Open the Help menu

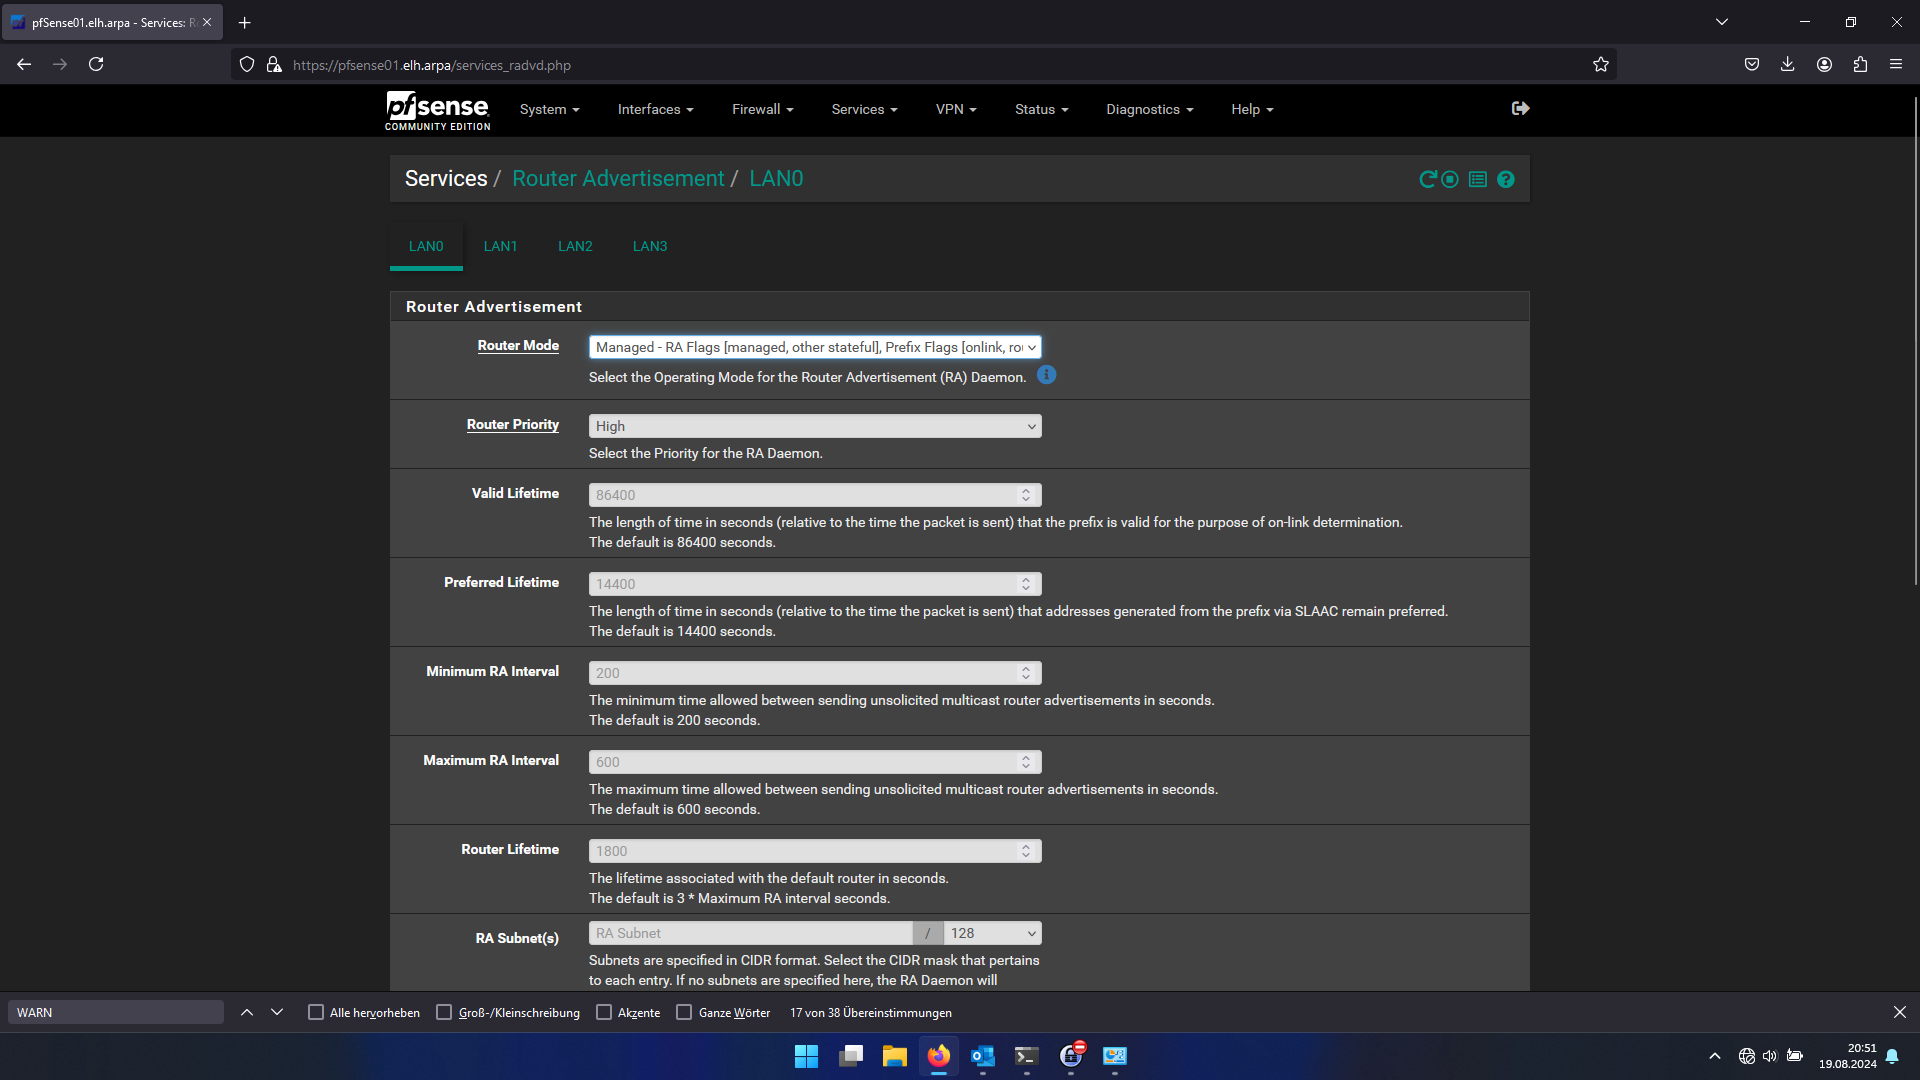(1252, 110)
